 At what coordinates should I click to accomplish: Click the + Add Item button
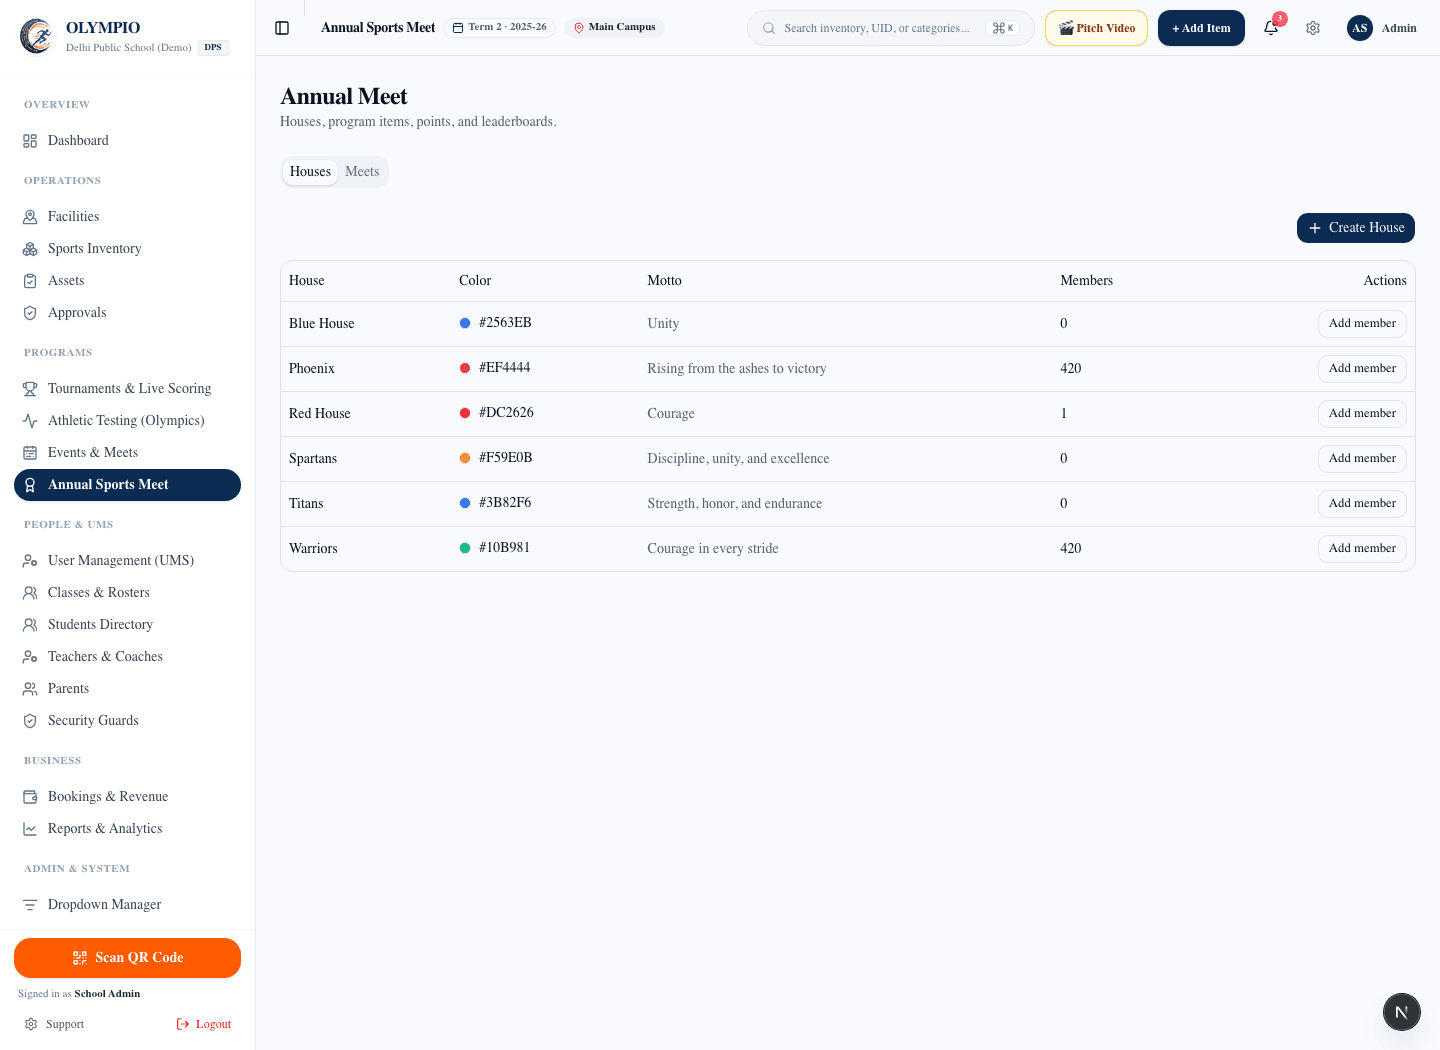click(1201, 28)
